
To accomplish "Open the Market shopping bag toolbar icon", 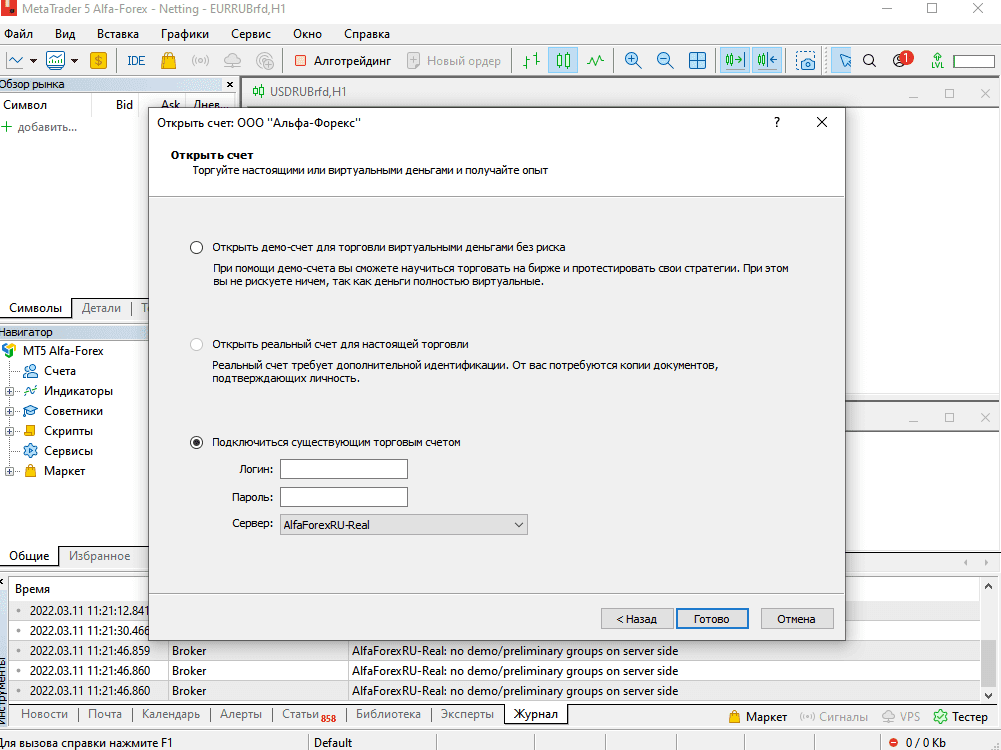I will click(169, 61).
